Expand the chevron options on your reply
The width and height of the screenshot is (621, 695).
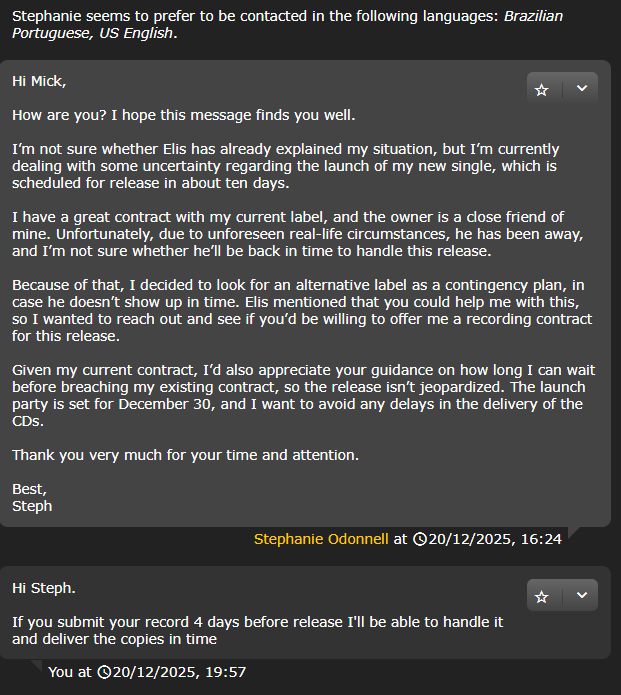(582, 595)
